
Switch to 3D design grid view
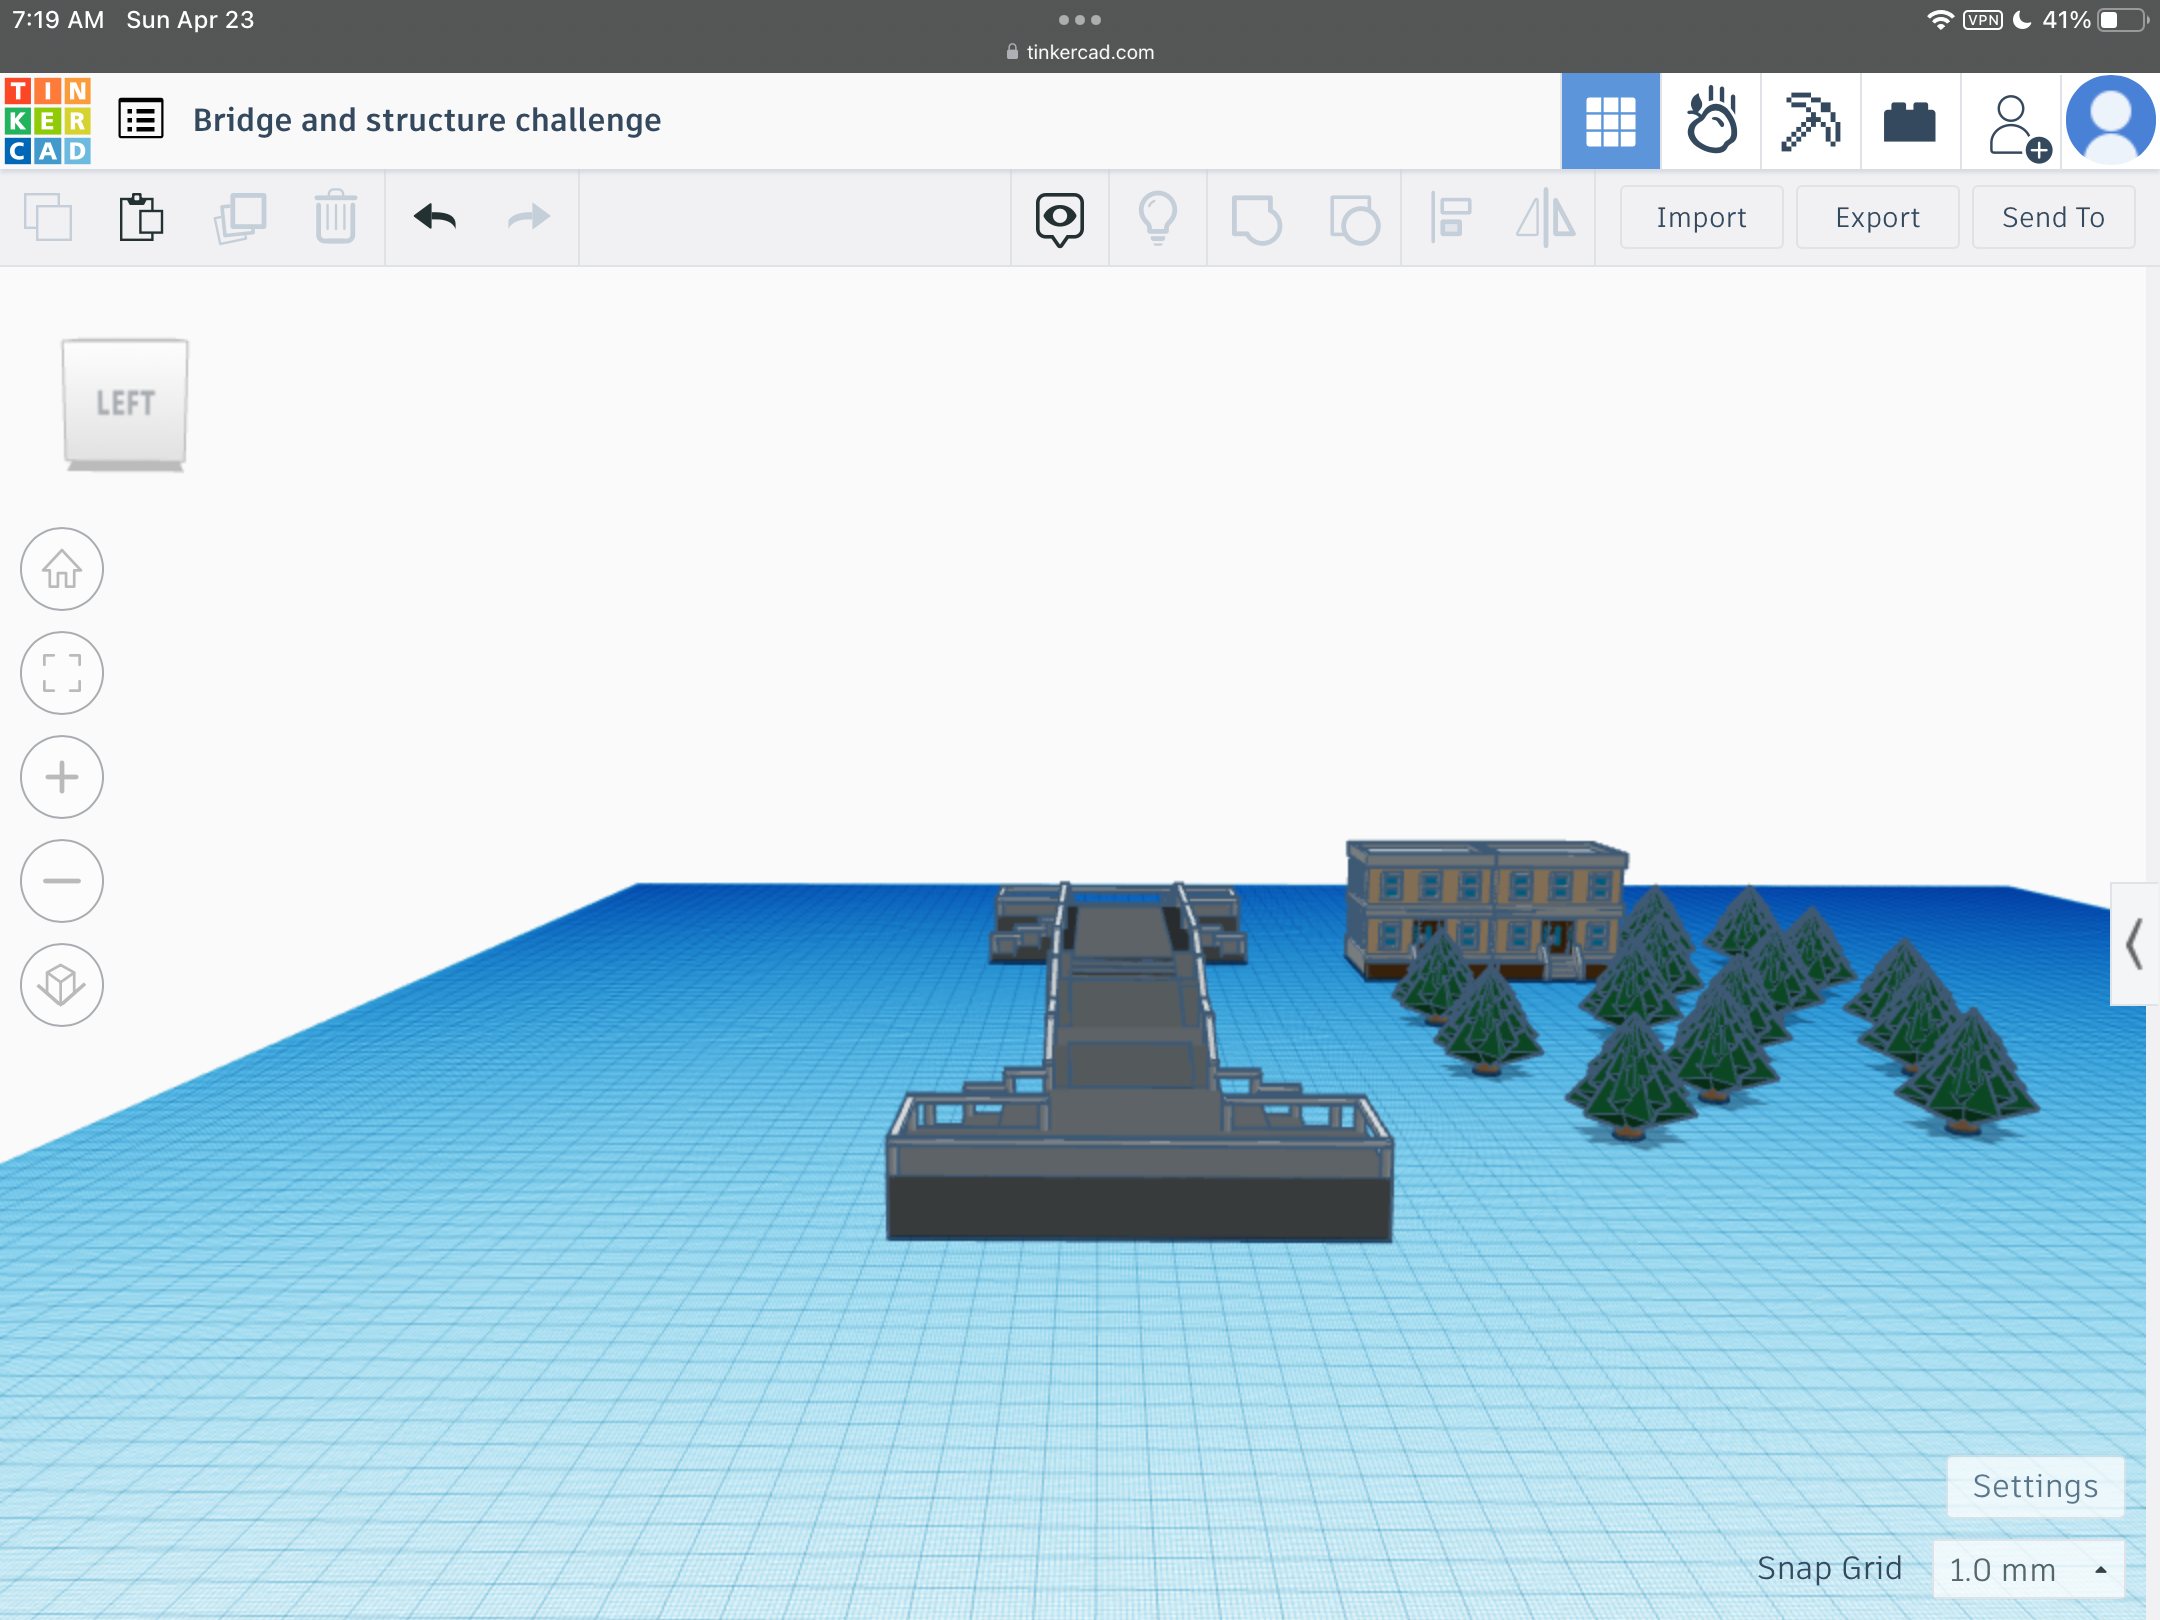tap(1610, 121)
